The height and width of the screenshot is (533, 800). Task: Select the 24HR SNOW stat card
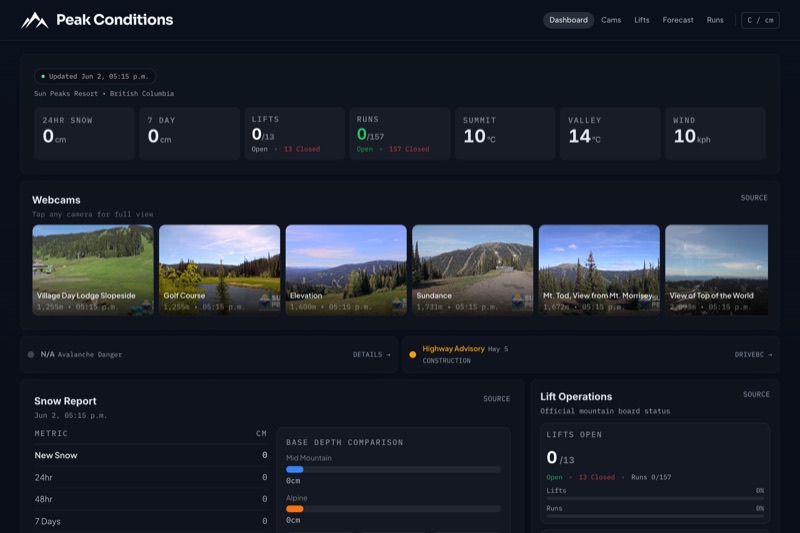[x=84, y=134]
